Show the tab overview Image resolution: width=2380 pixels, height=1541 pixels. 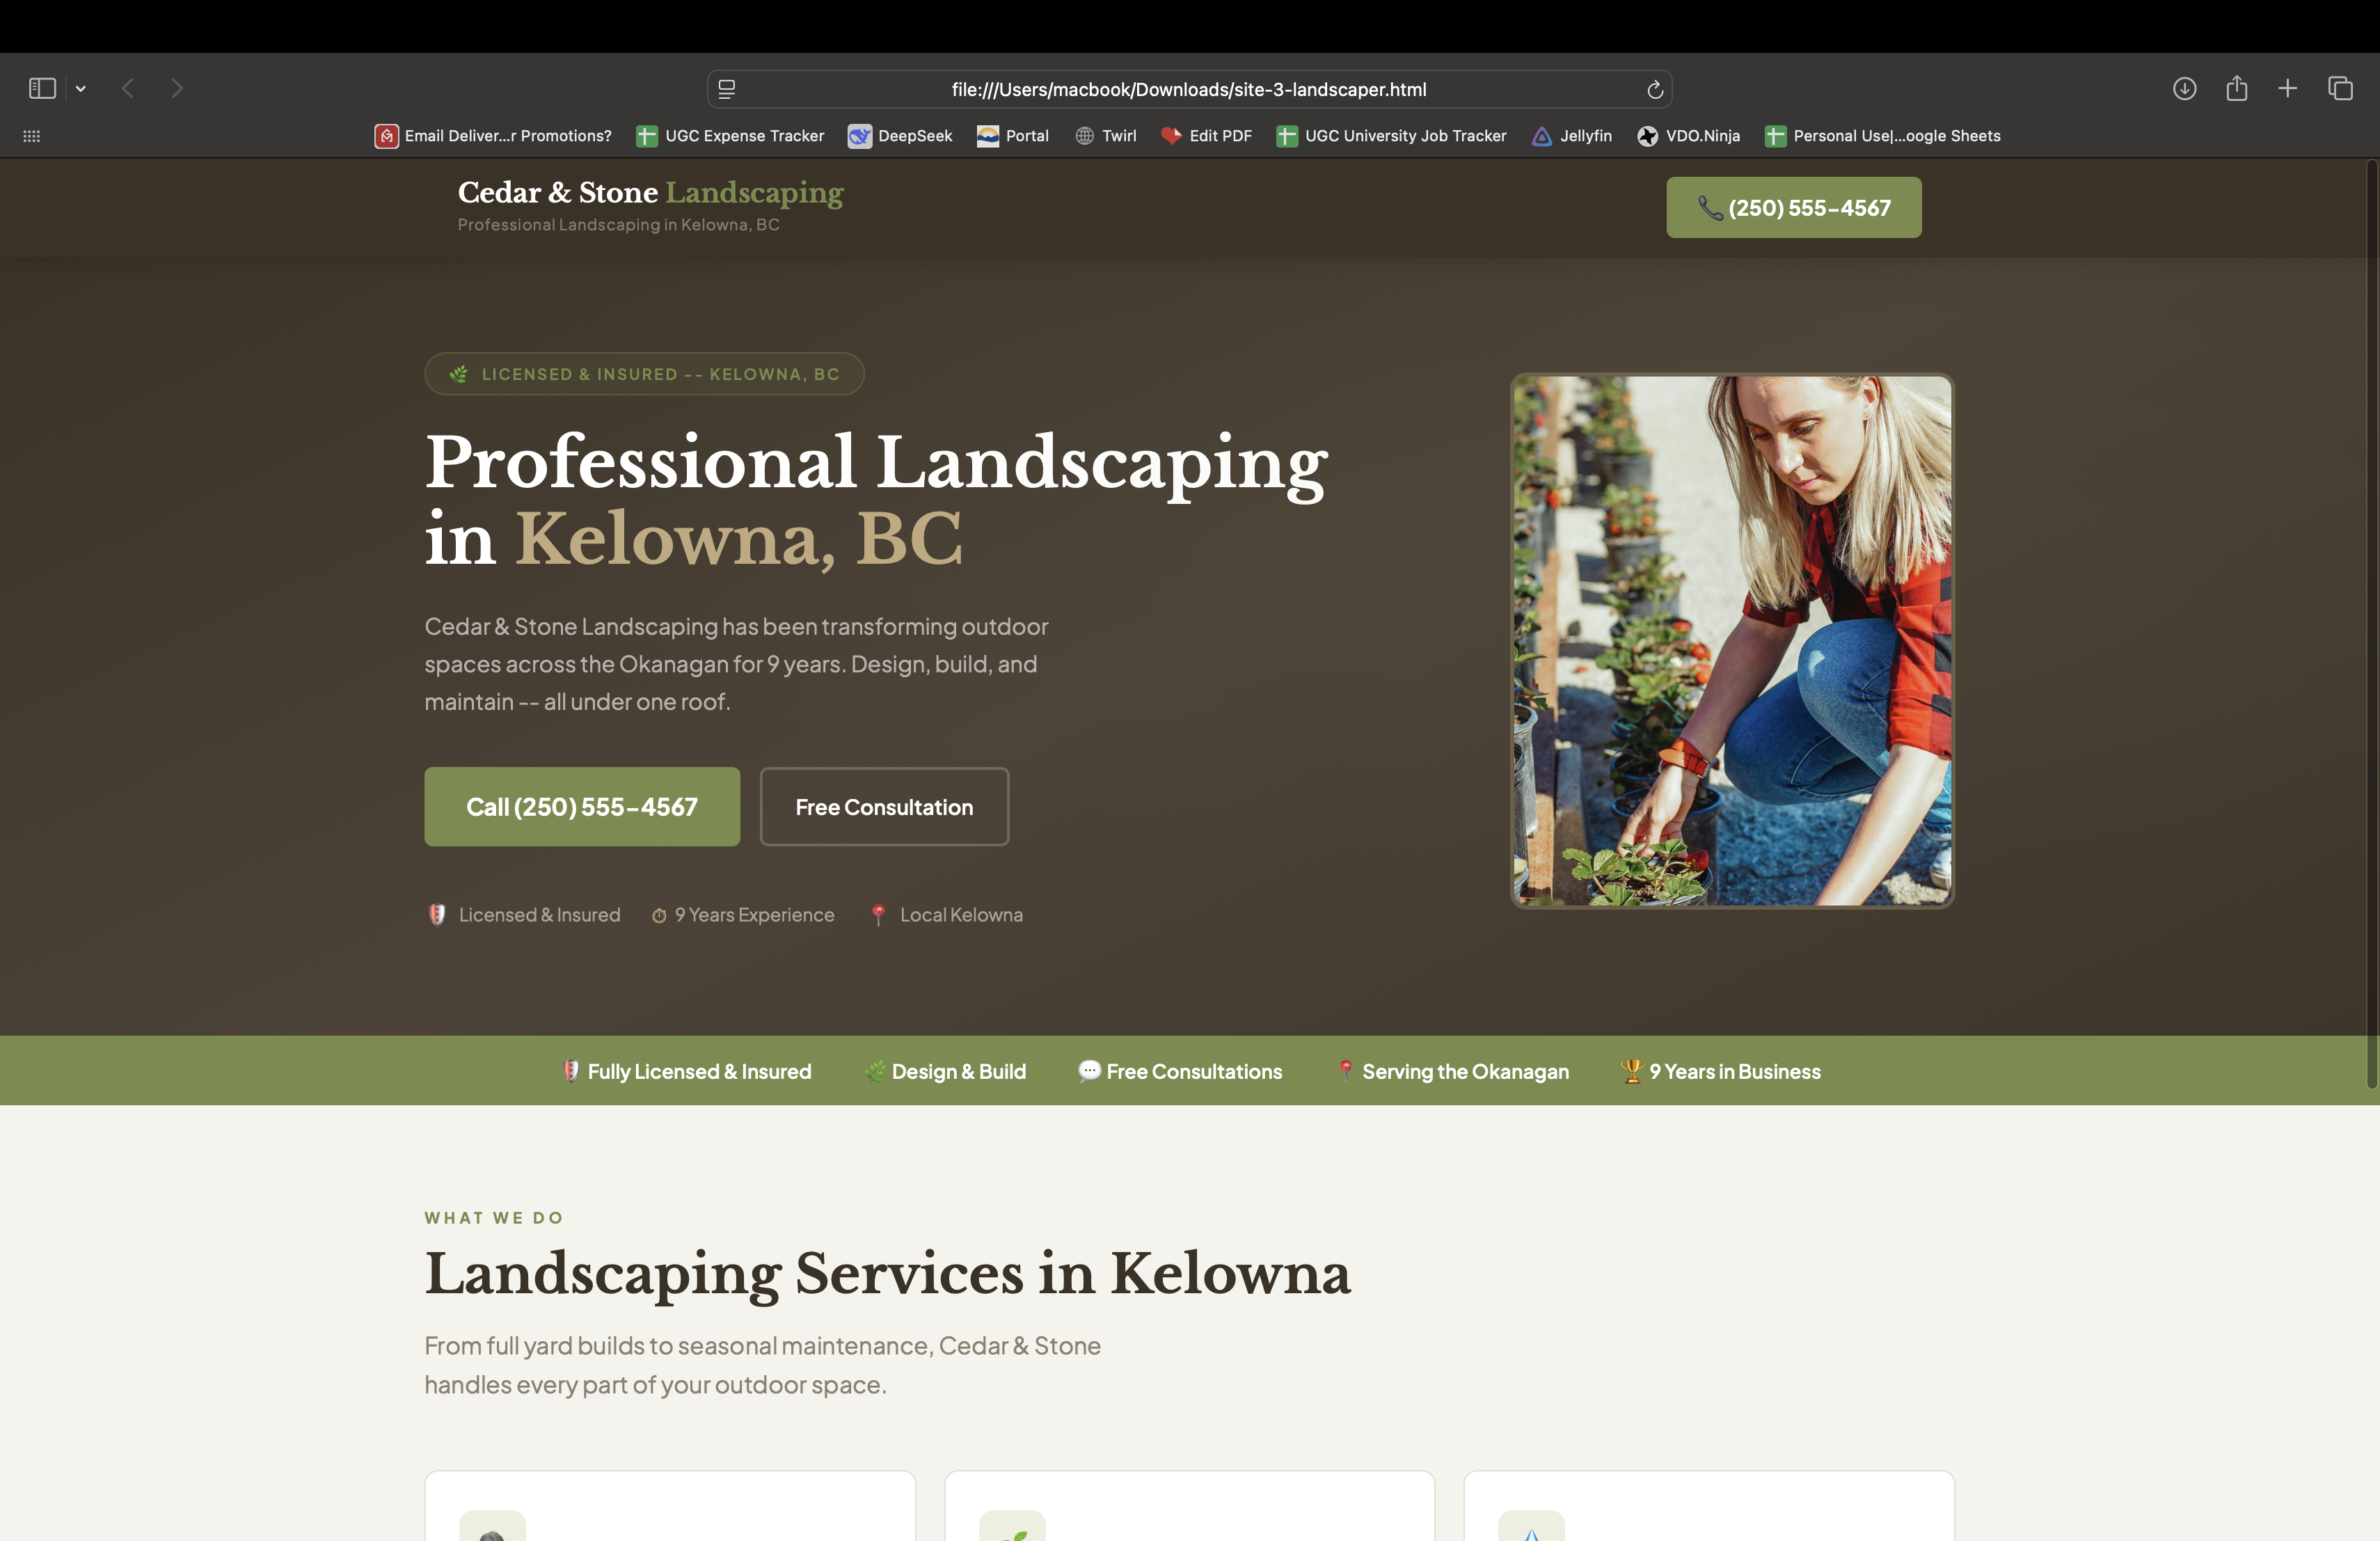click(x=2340, y=88)
